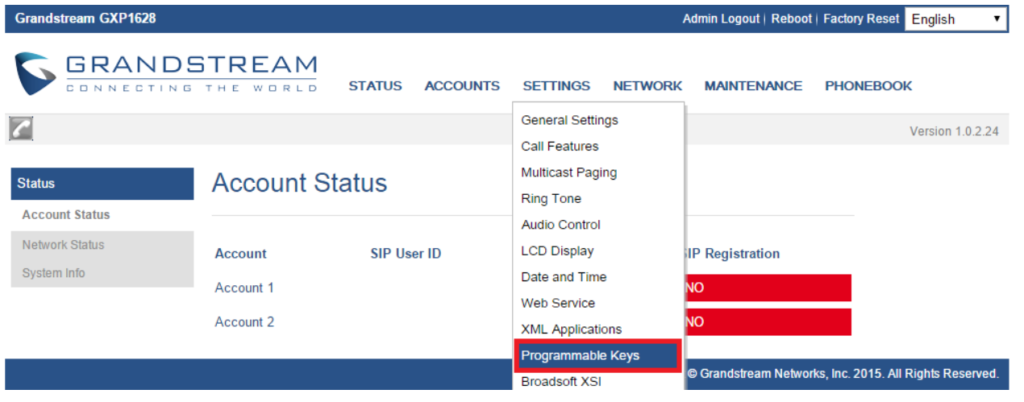Select XML Applications entry
1024x402 pixels.
coord(598,329)
